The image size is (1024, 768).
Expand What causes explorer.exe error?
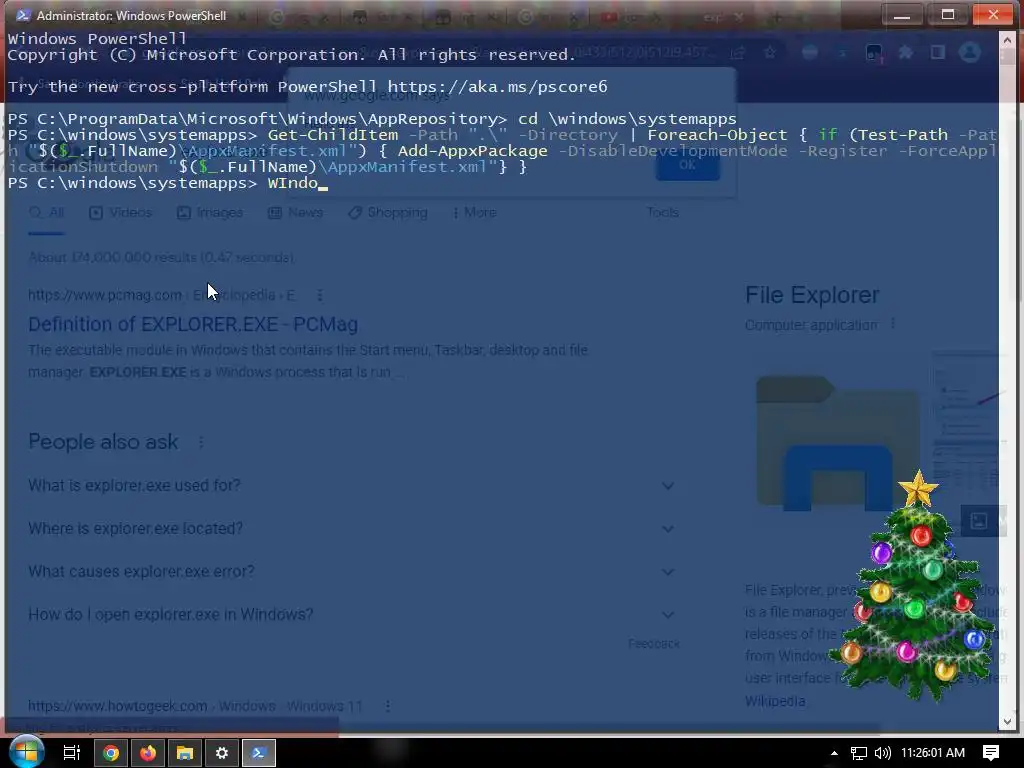tap(351, 571)
